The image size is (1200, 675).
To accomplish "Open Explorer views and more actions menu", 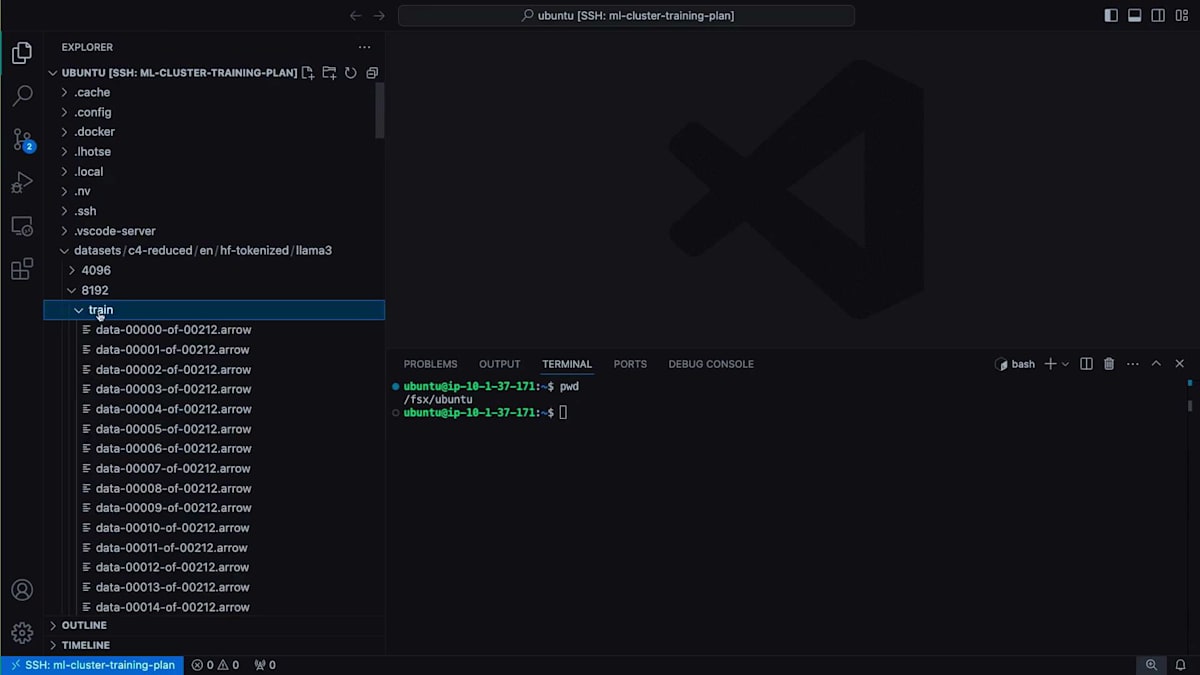I will pyautogui.click(x=365, y=47).
